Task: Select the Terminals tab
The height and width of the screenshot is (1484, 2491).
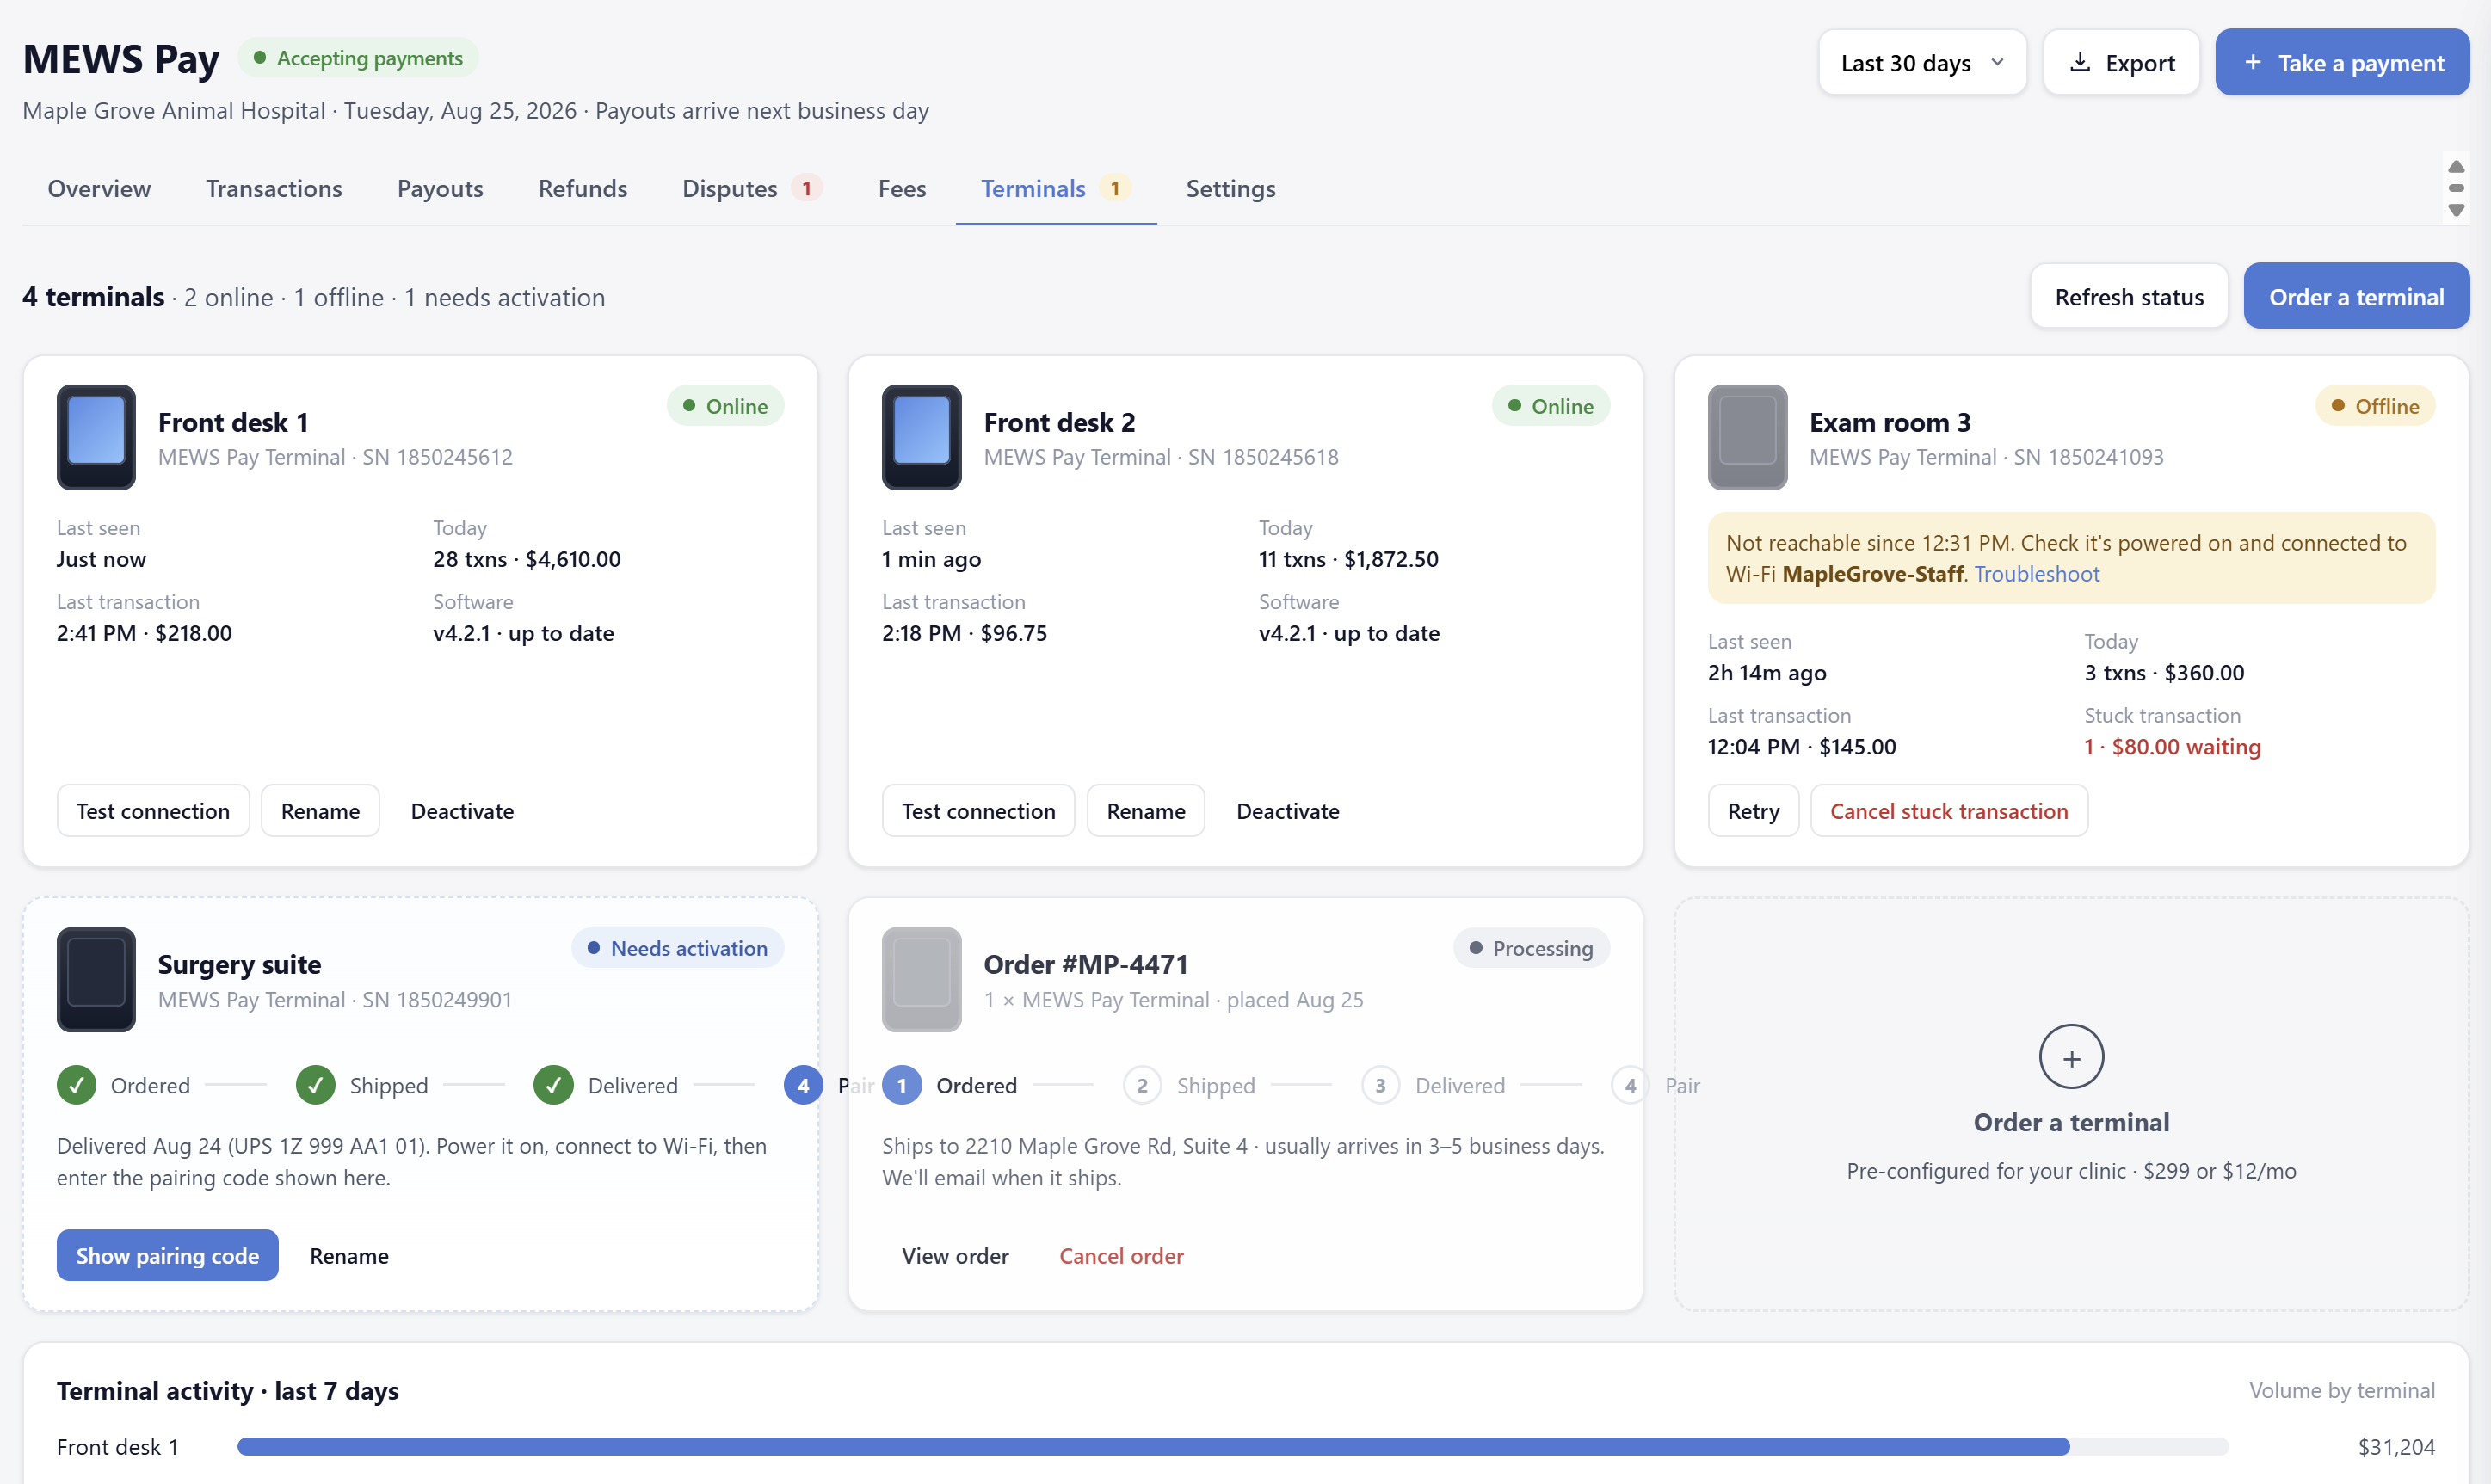Action: coord(1055,188)
